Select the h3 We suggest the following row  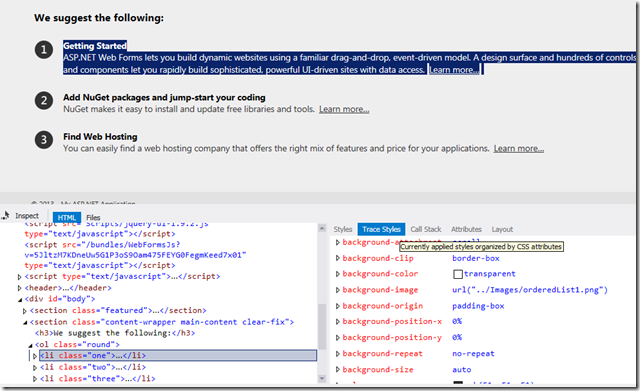115,333
